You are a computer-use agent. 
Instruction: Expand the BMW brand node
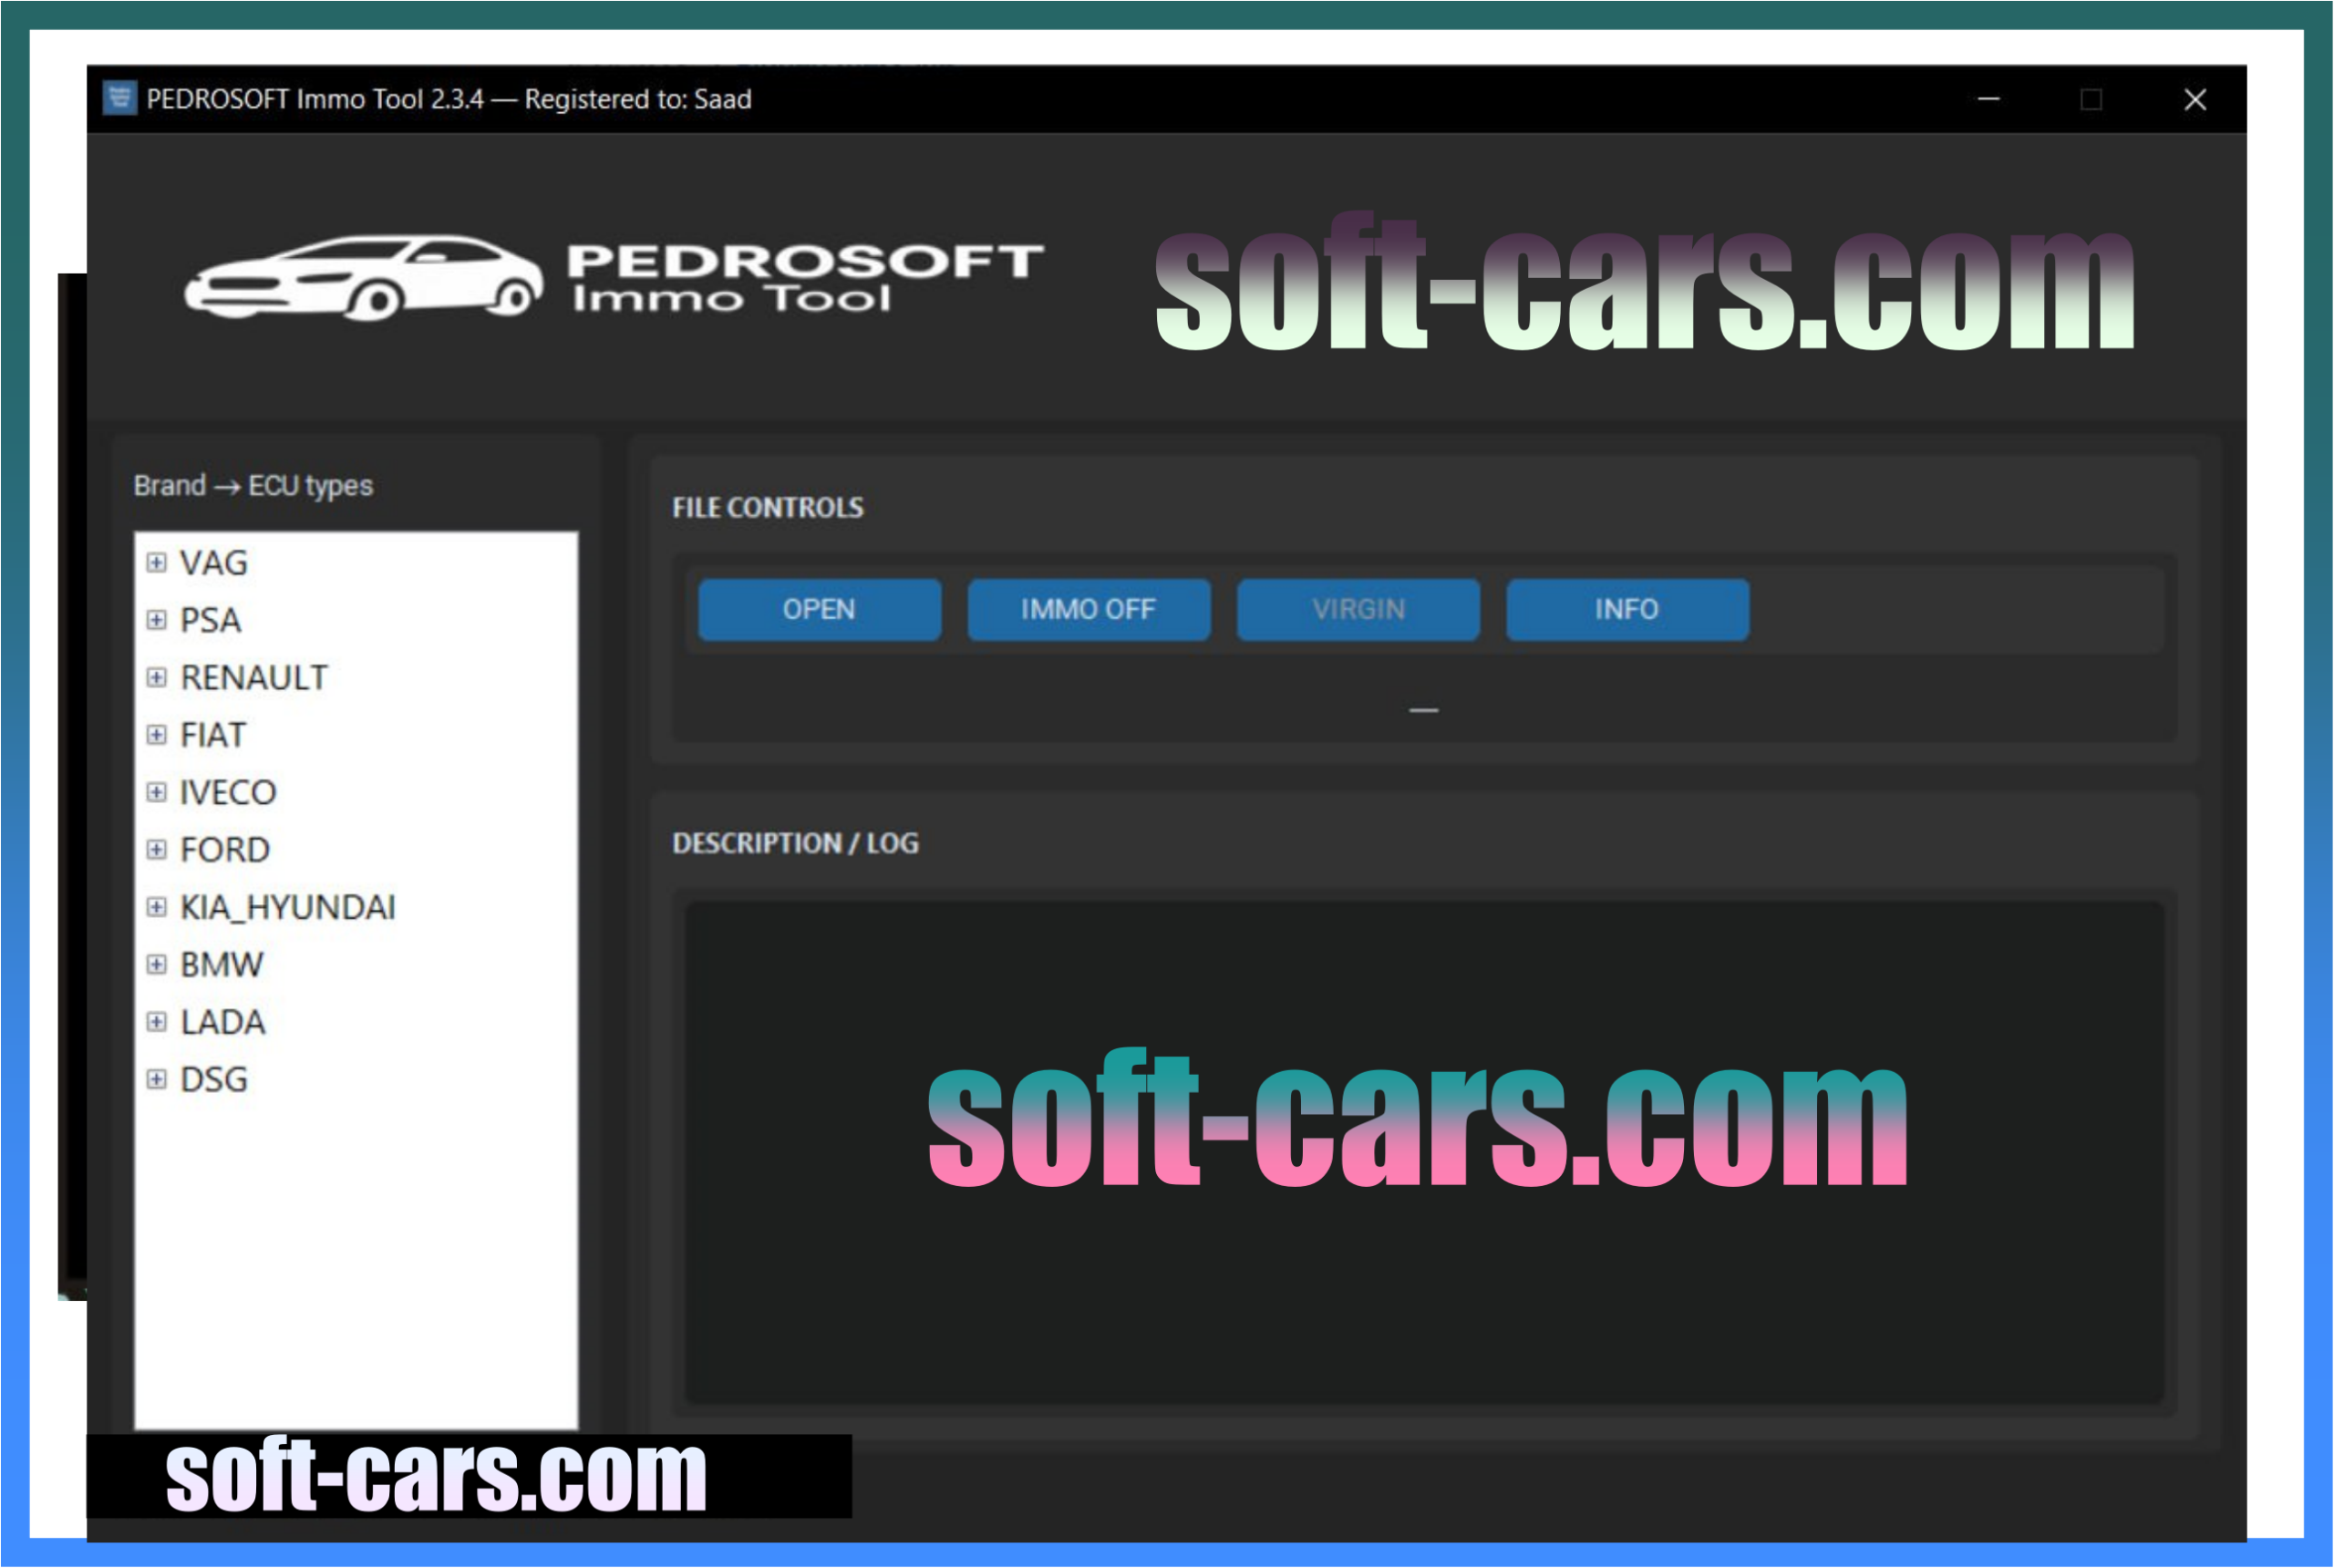point(157,964)
